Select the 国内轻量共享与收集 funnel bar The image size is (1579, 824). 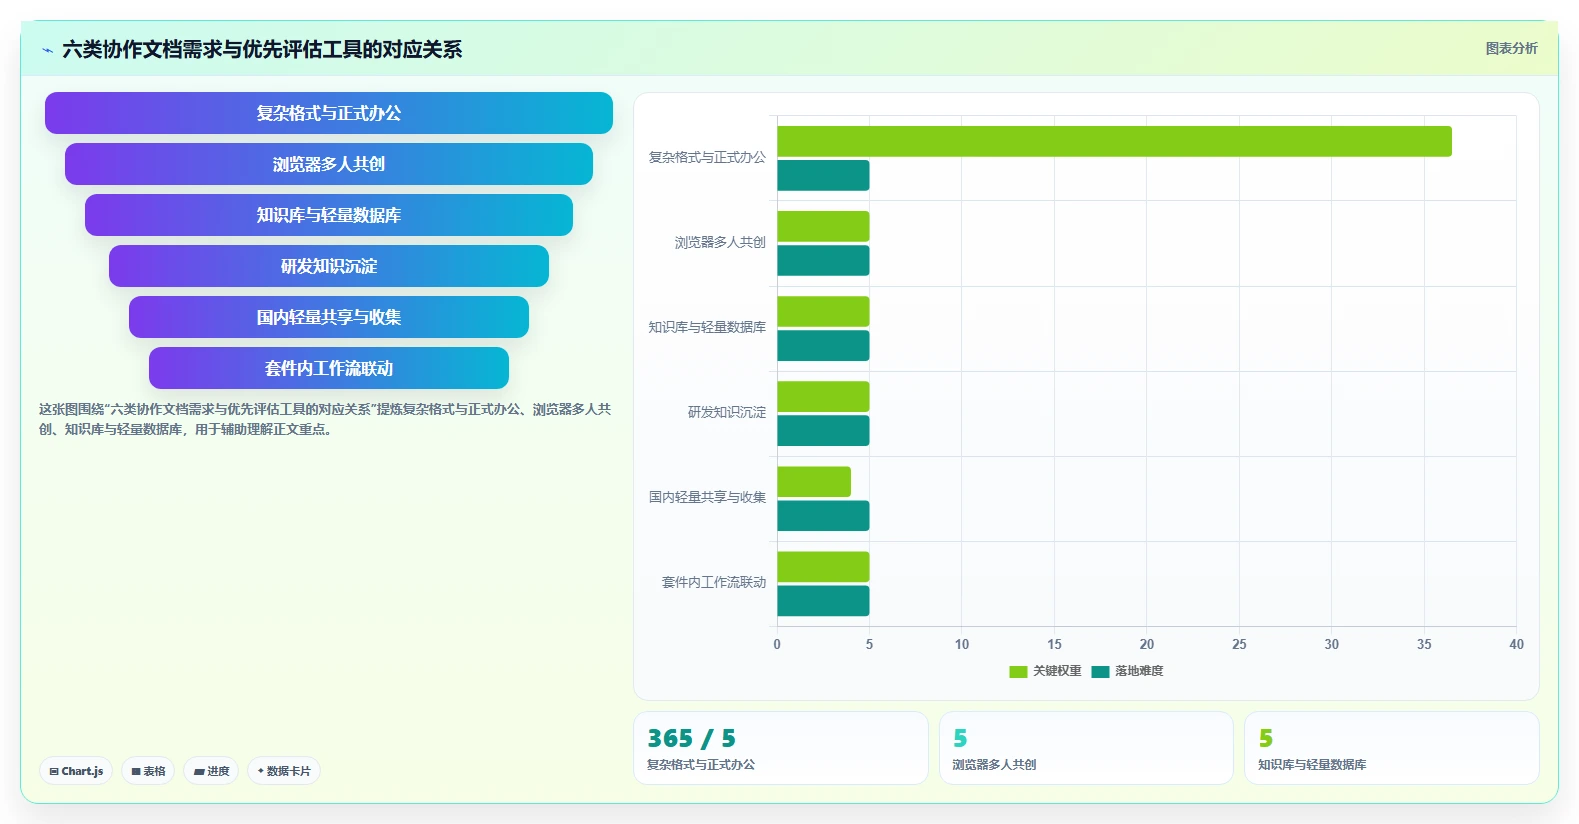coord(329,317)
